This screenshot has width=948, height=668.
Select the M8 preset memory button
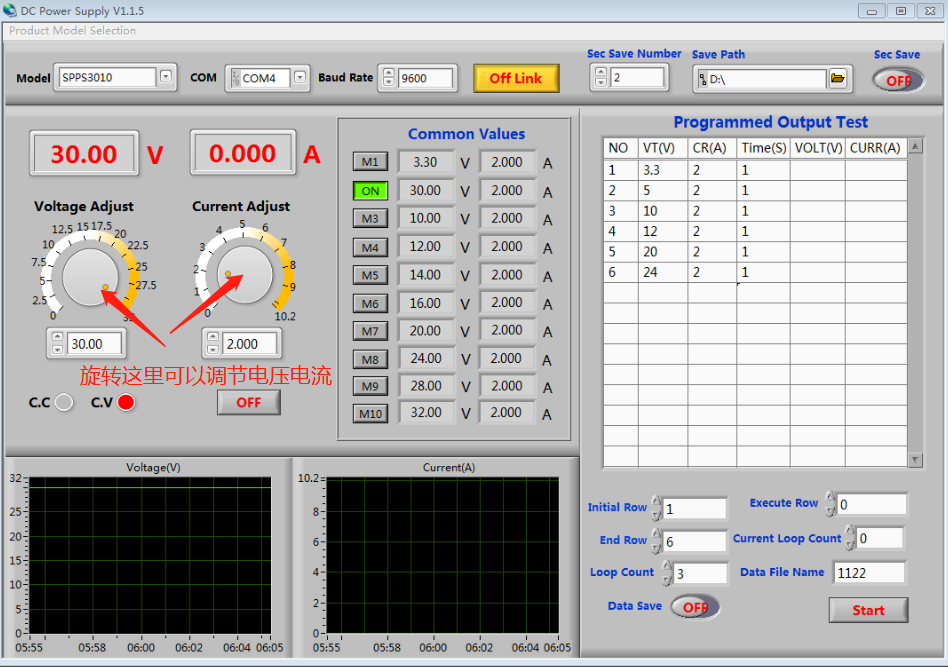(x=370, y=359)
